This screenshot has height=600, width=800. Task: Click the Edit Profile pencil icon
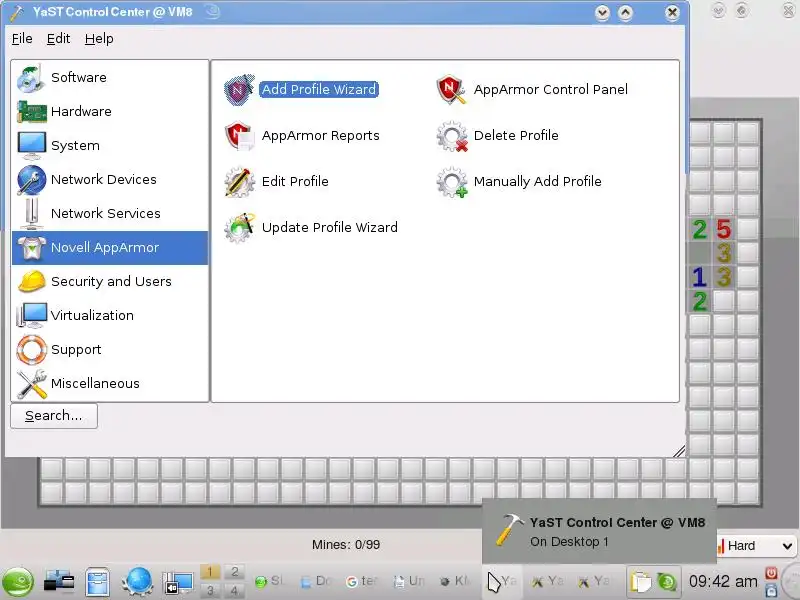(x=239, y=182)
